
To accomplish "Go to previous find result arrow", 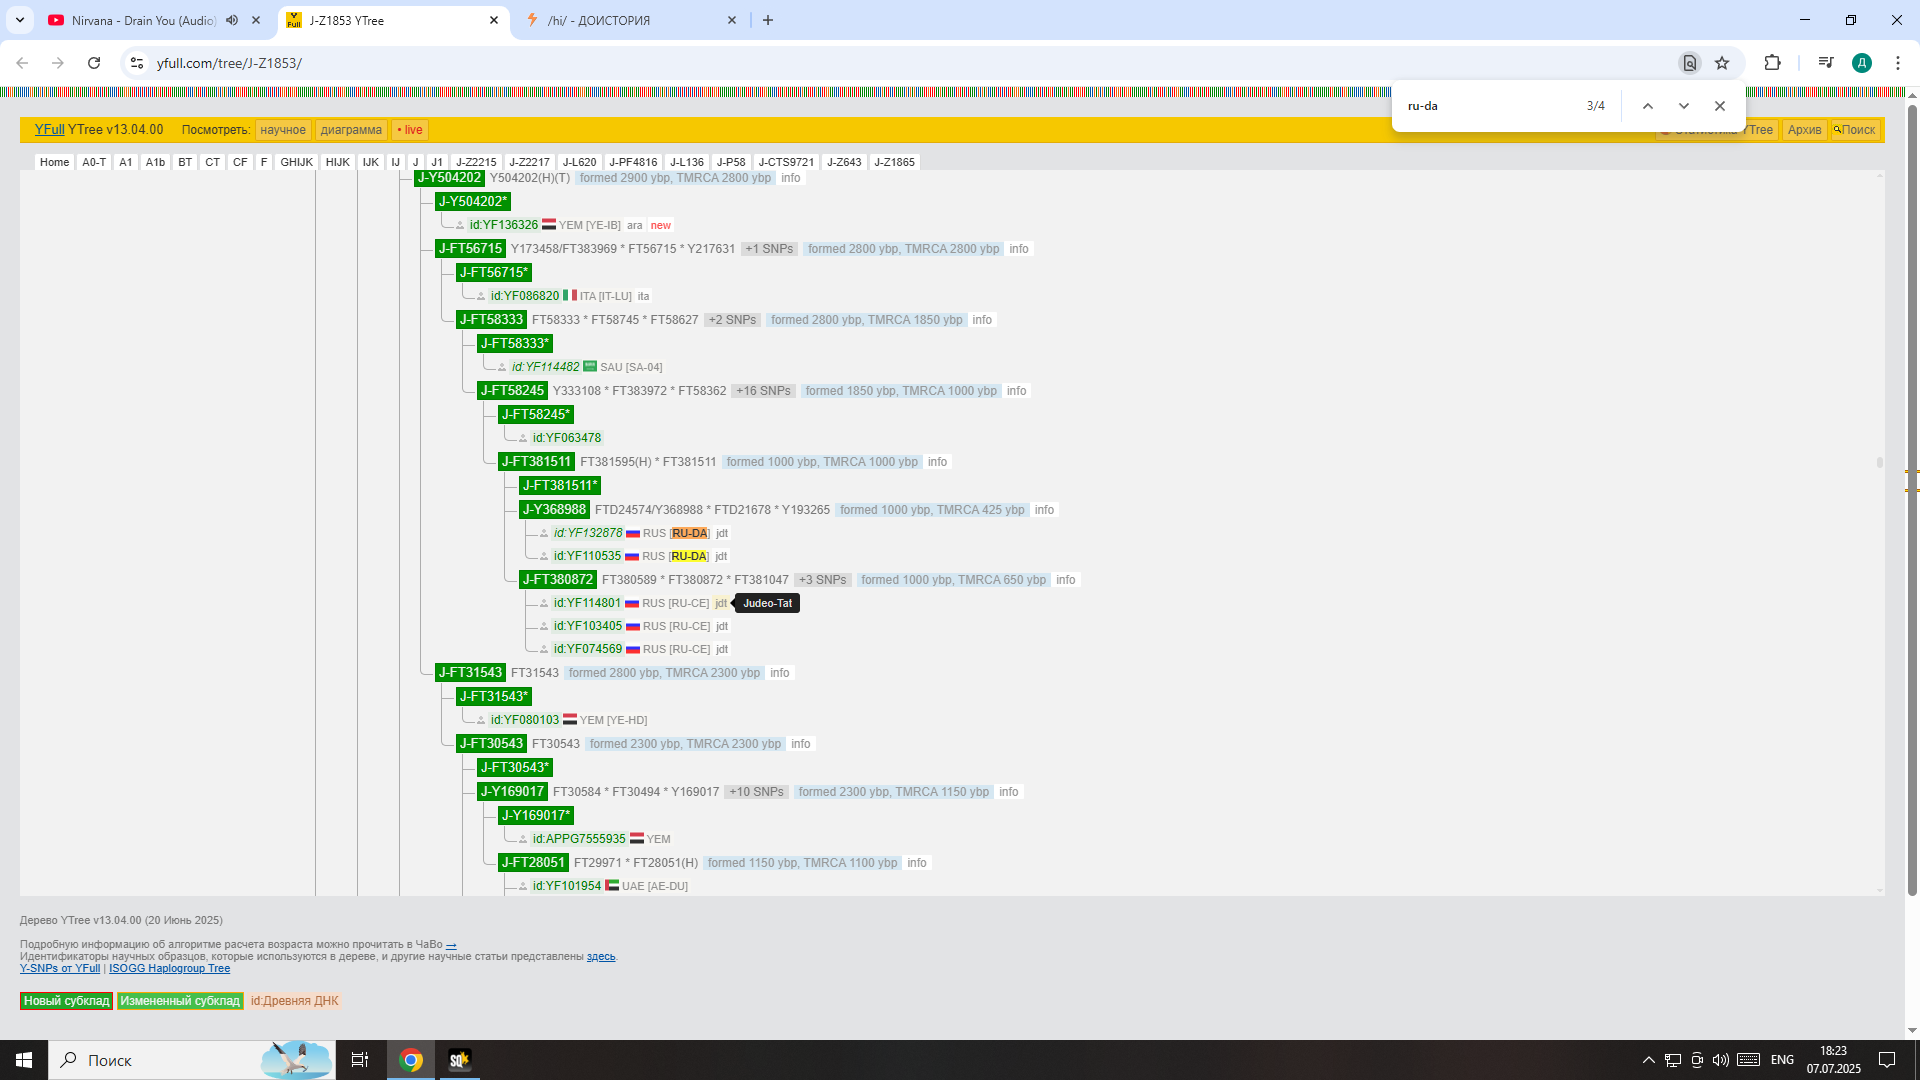I will tap(1648, 106).
